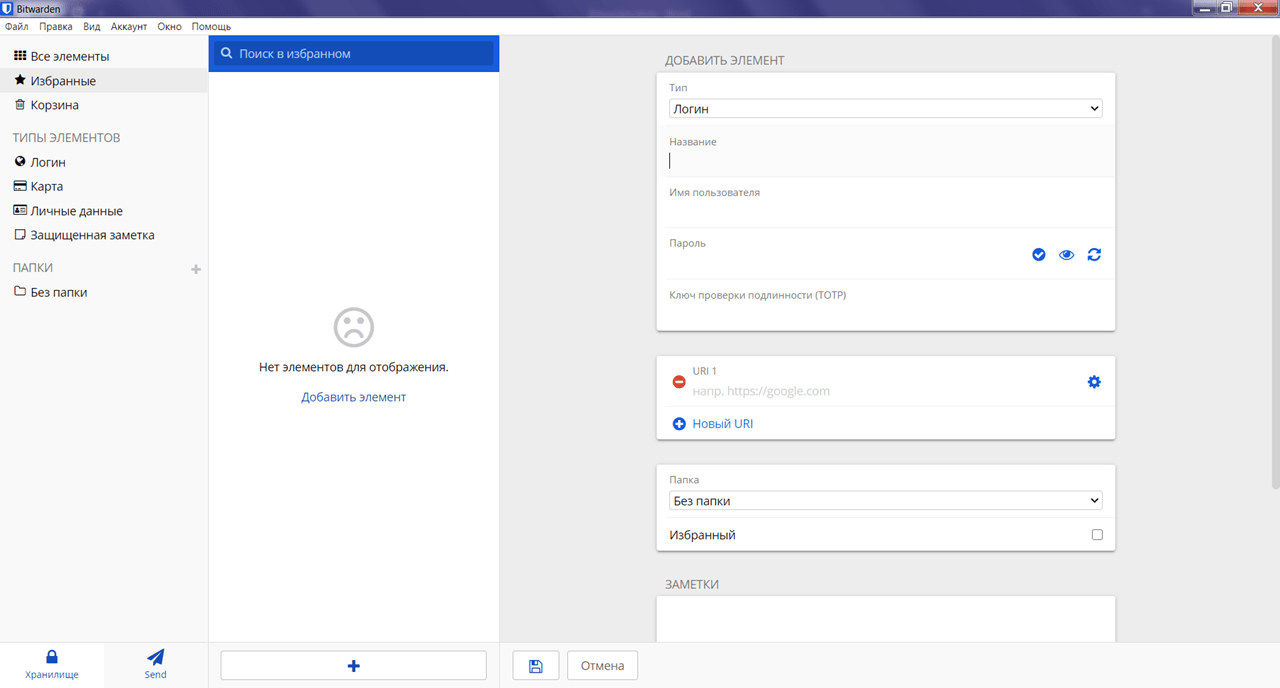Screen dimensions: 1280x688
Task: Add a new folder with plus icon
Action: pyautogui.click(x=196, y=269)
